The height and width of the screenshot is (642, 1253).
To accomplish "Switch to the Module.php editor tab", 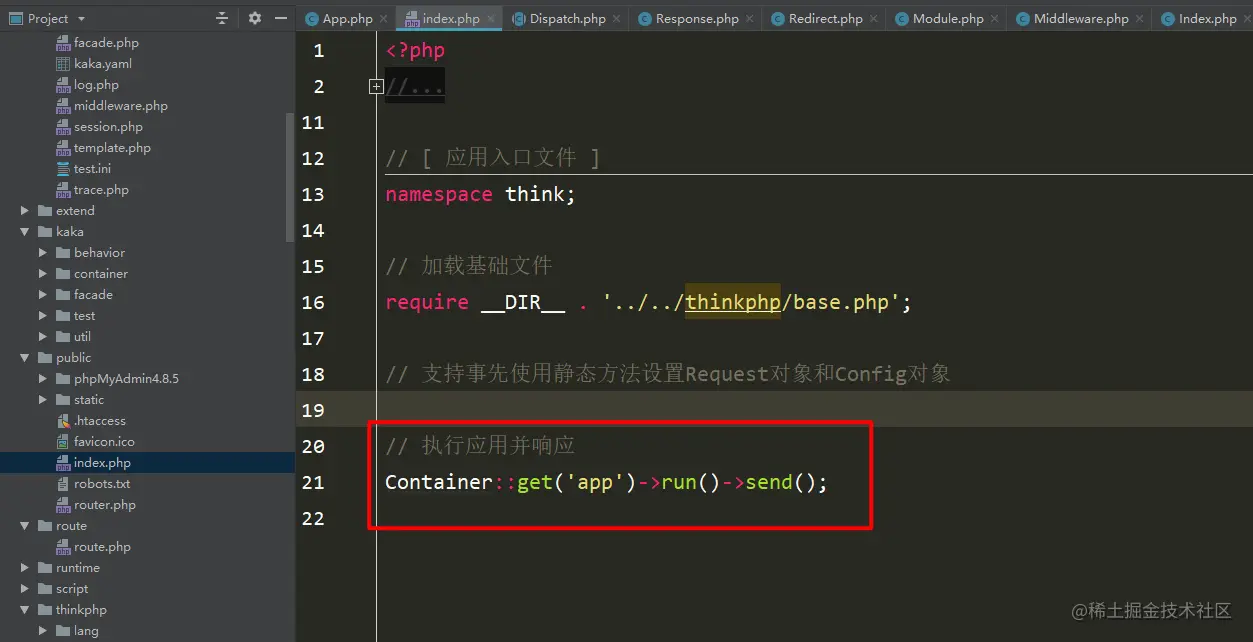I will click(x=948, y=18).
